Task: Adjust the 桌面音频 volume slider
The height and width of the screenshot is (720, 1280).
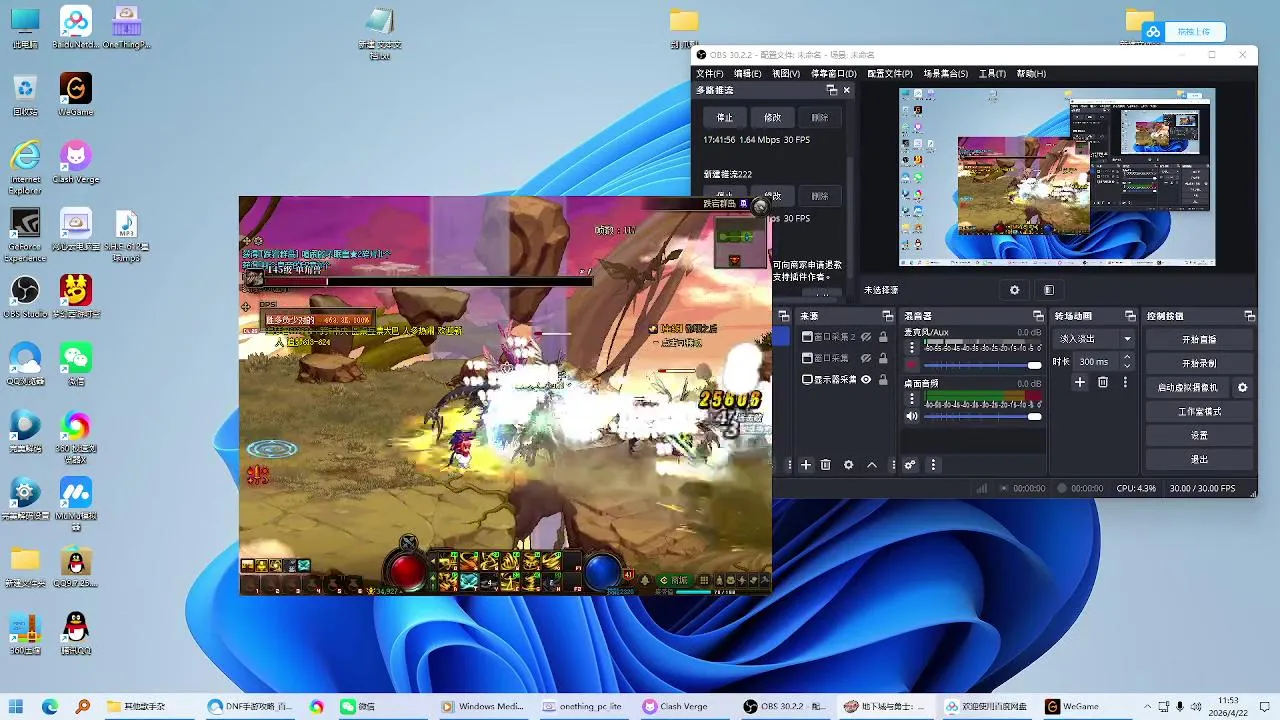Action: pyautogui.click(x=983, y=416)
